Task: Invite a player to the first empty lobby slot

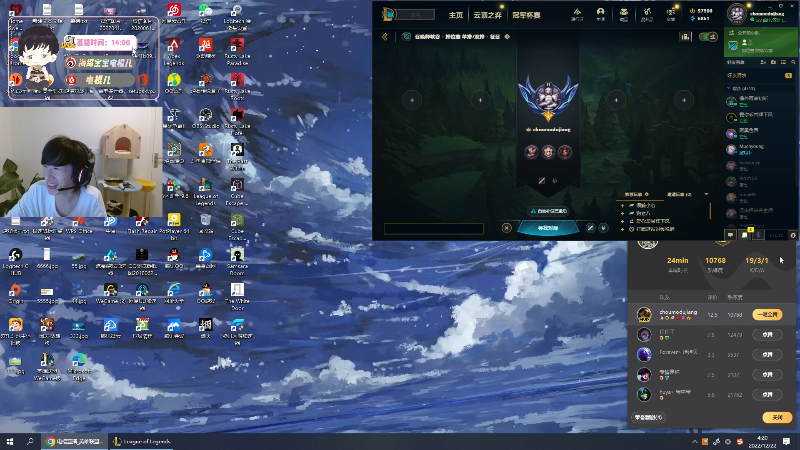Action: click(x=412, y=100)
